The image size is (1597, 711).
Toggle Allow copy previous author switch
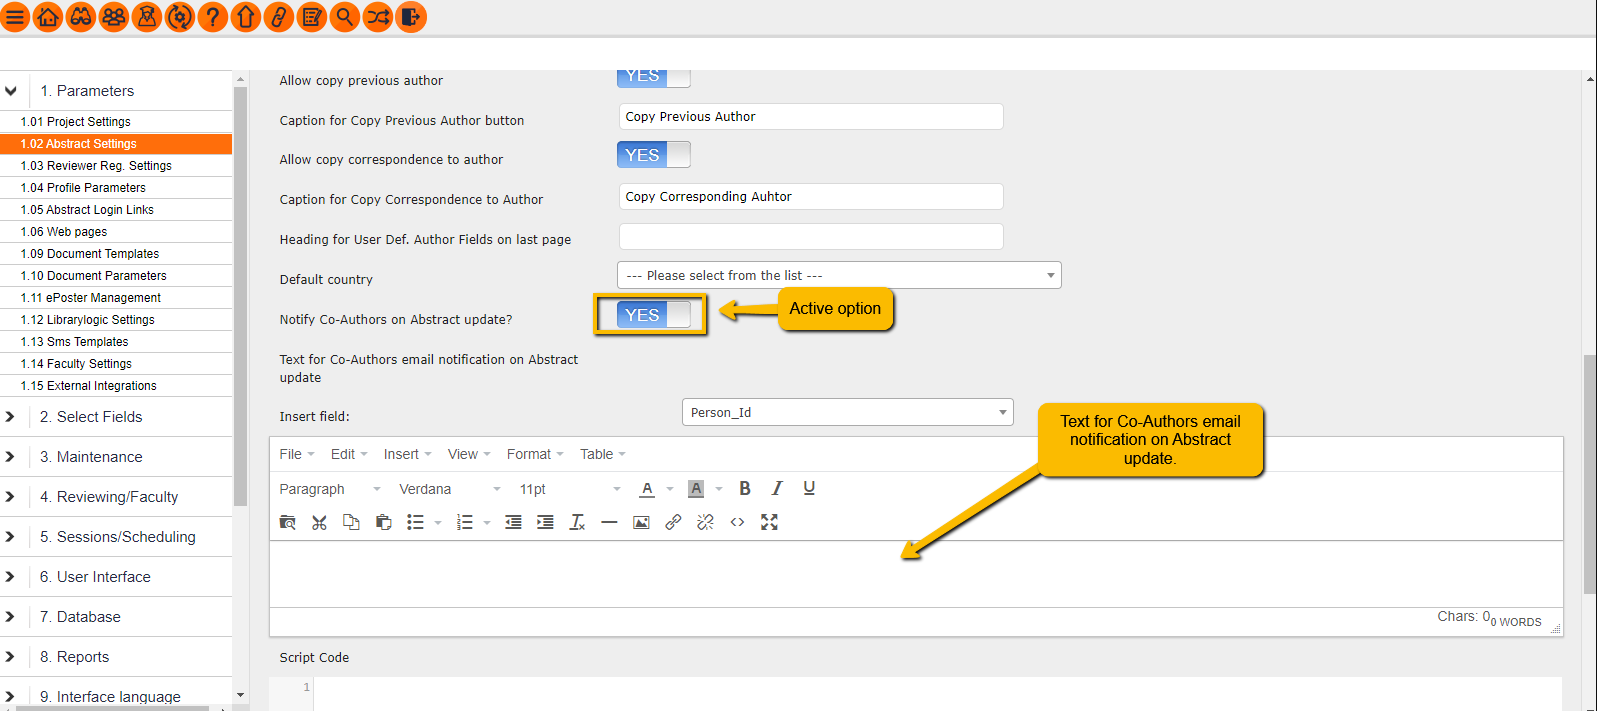coord(653,77)
